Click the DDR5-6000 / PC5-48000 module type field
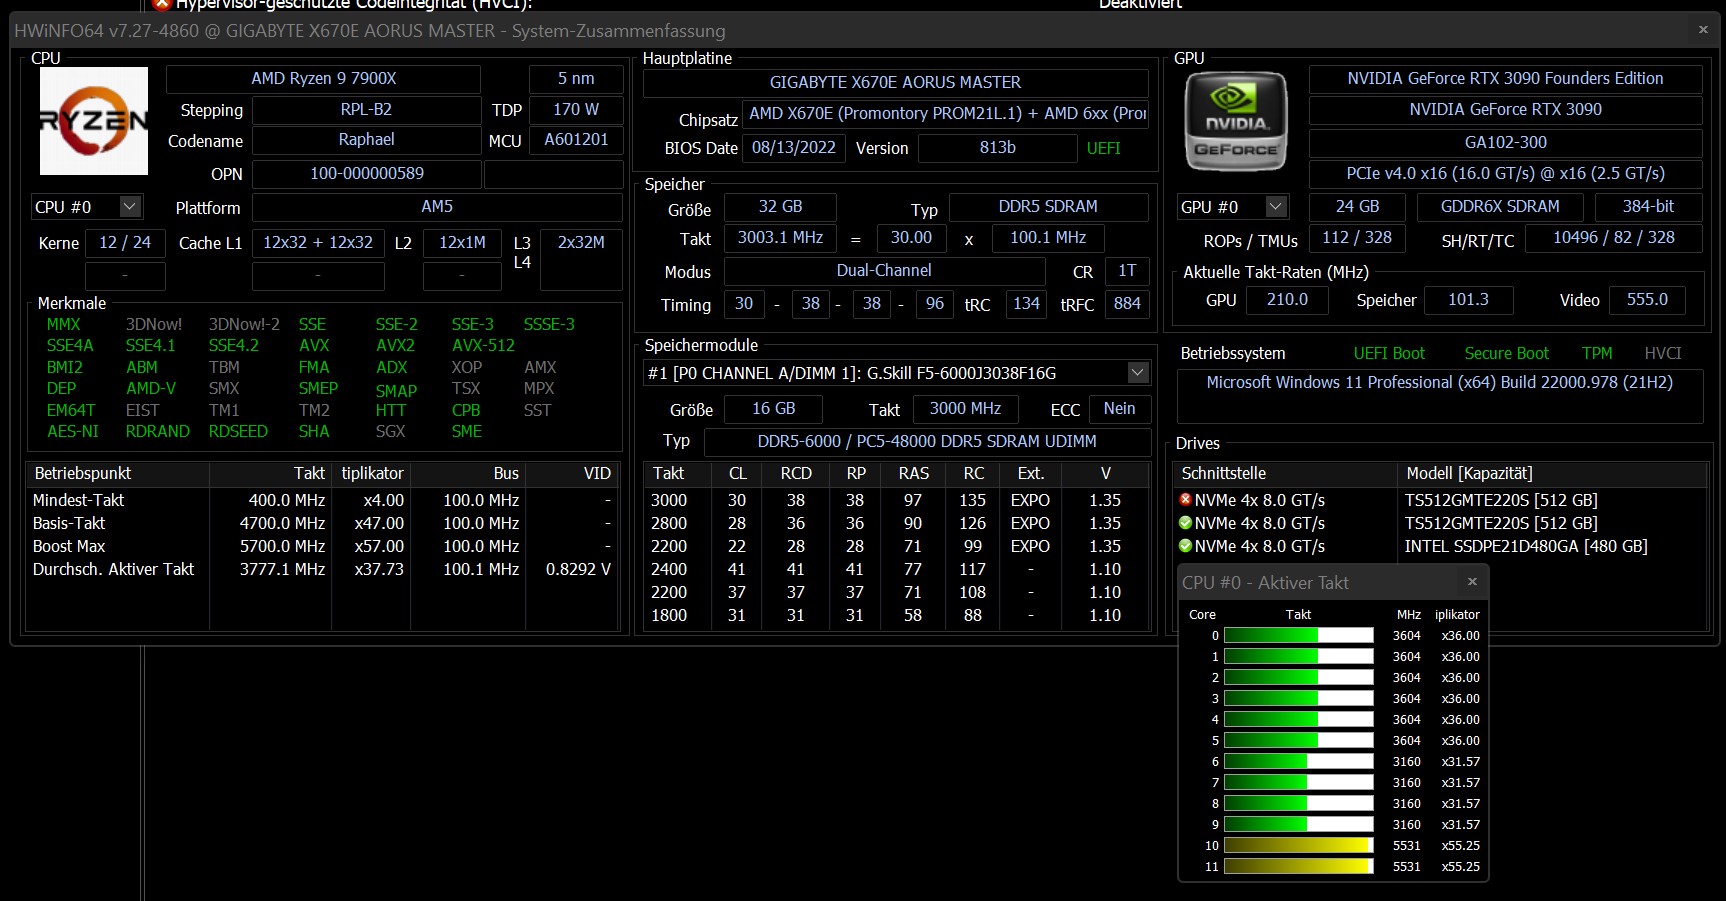Image resolution: width=1726 pixels, height=901 pixels. [x=927, y=442]
